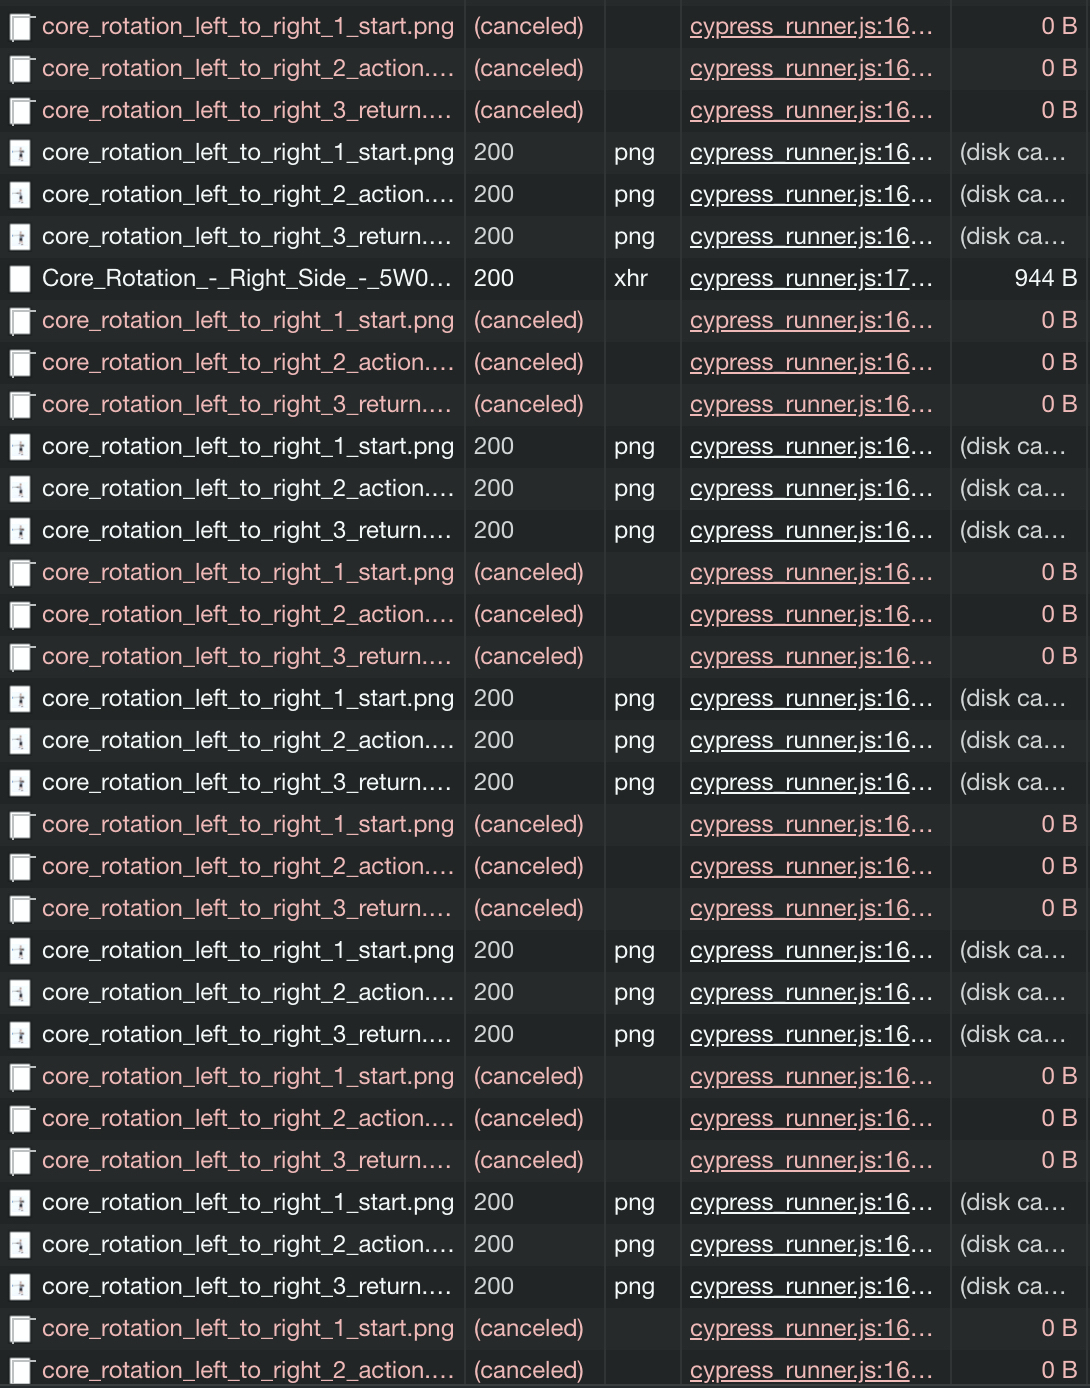Screen dimensions: 1090x1388
Task: Click the document icon beside the Core_Rotation_-_Right_Side xhr request
Action: [x=18, y=278]
